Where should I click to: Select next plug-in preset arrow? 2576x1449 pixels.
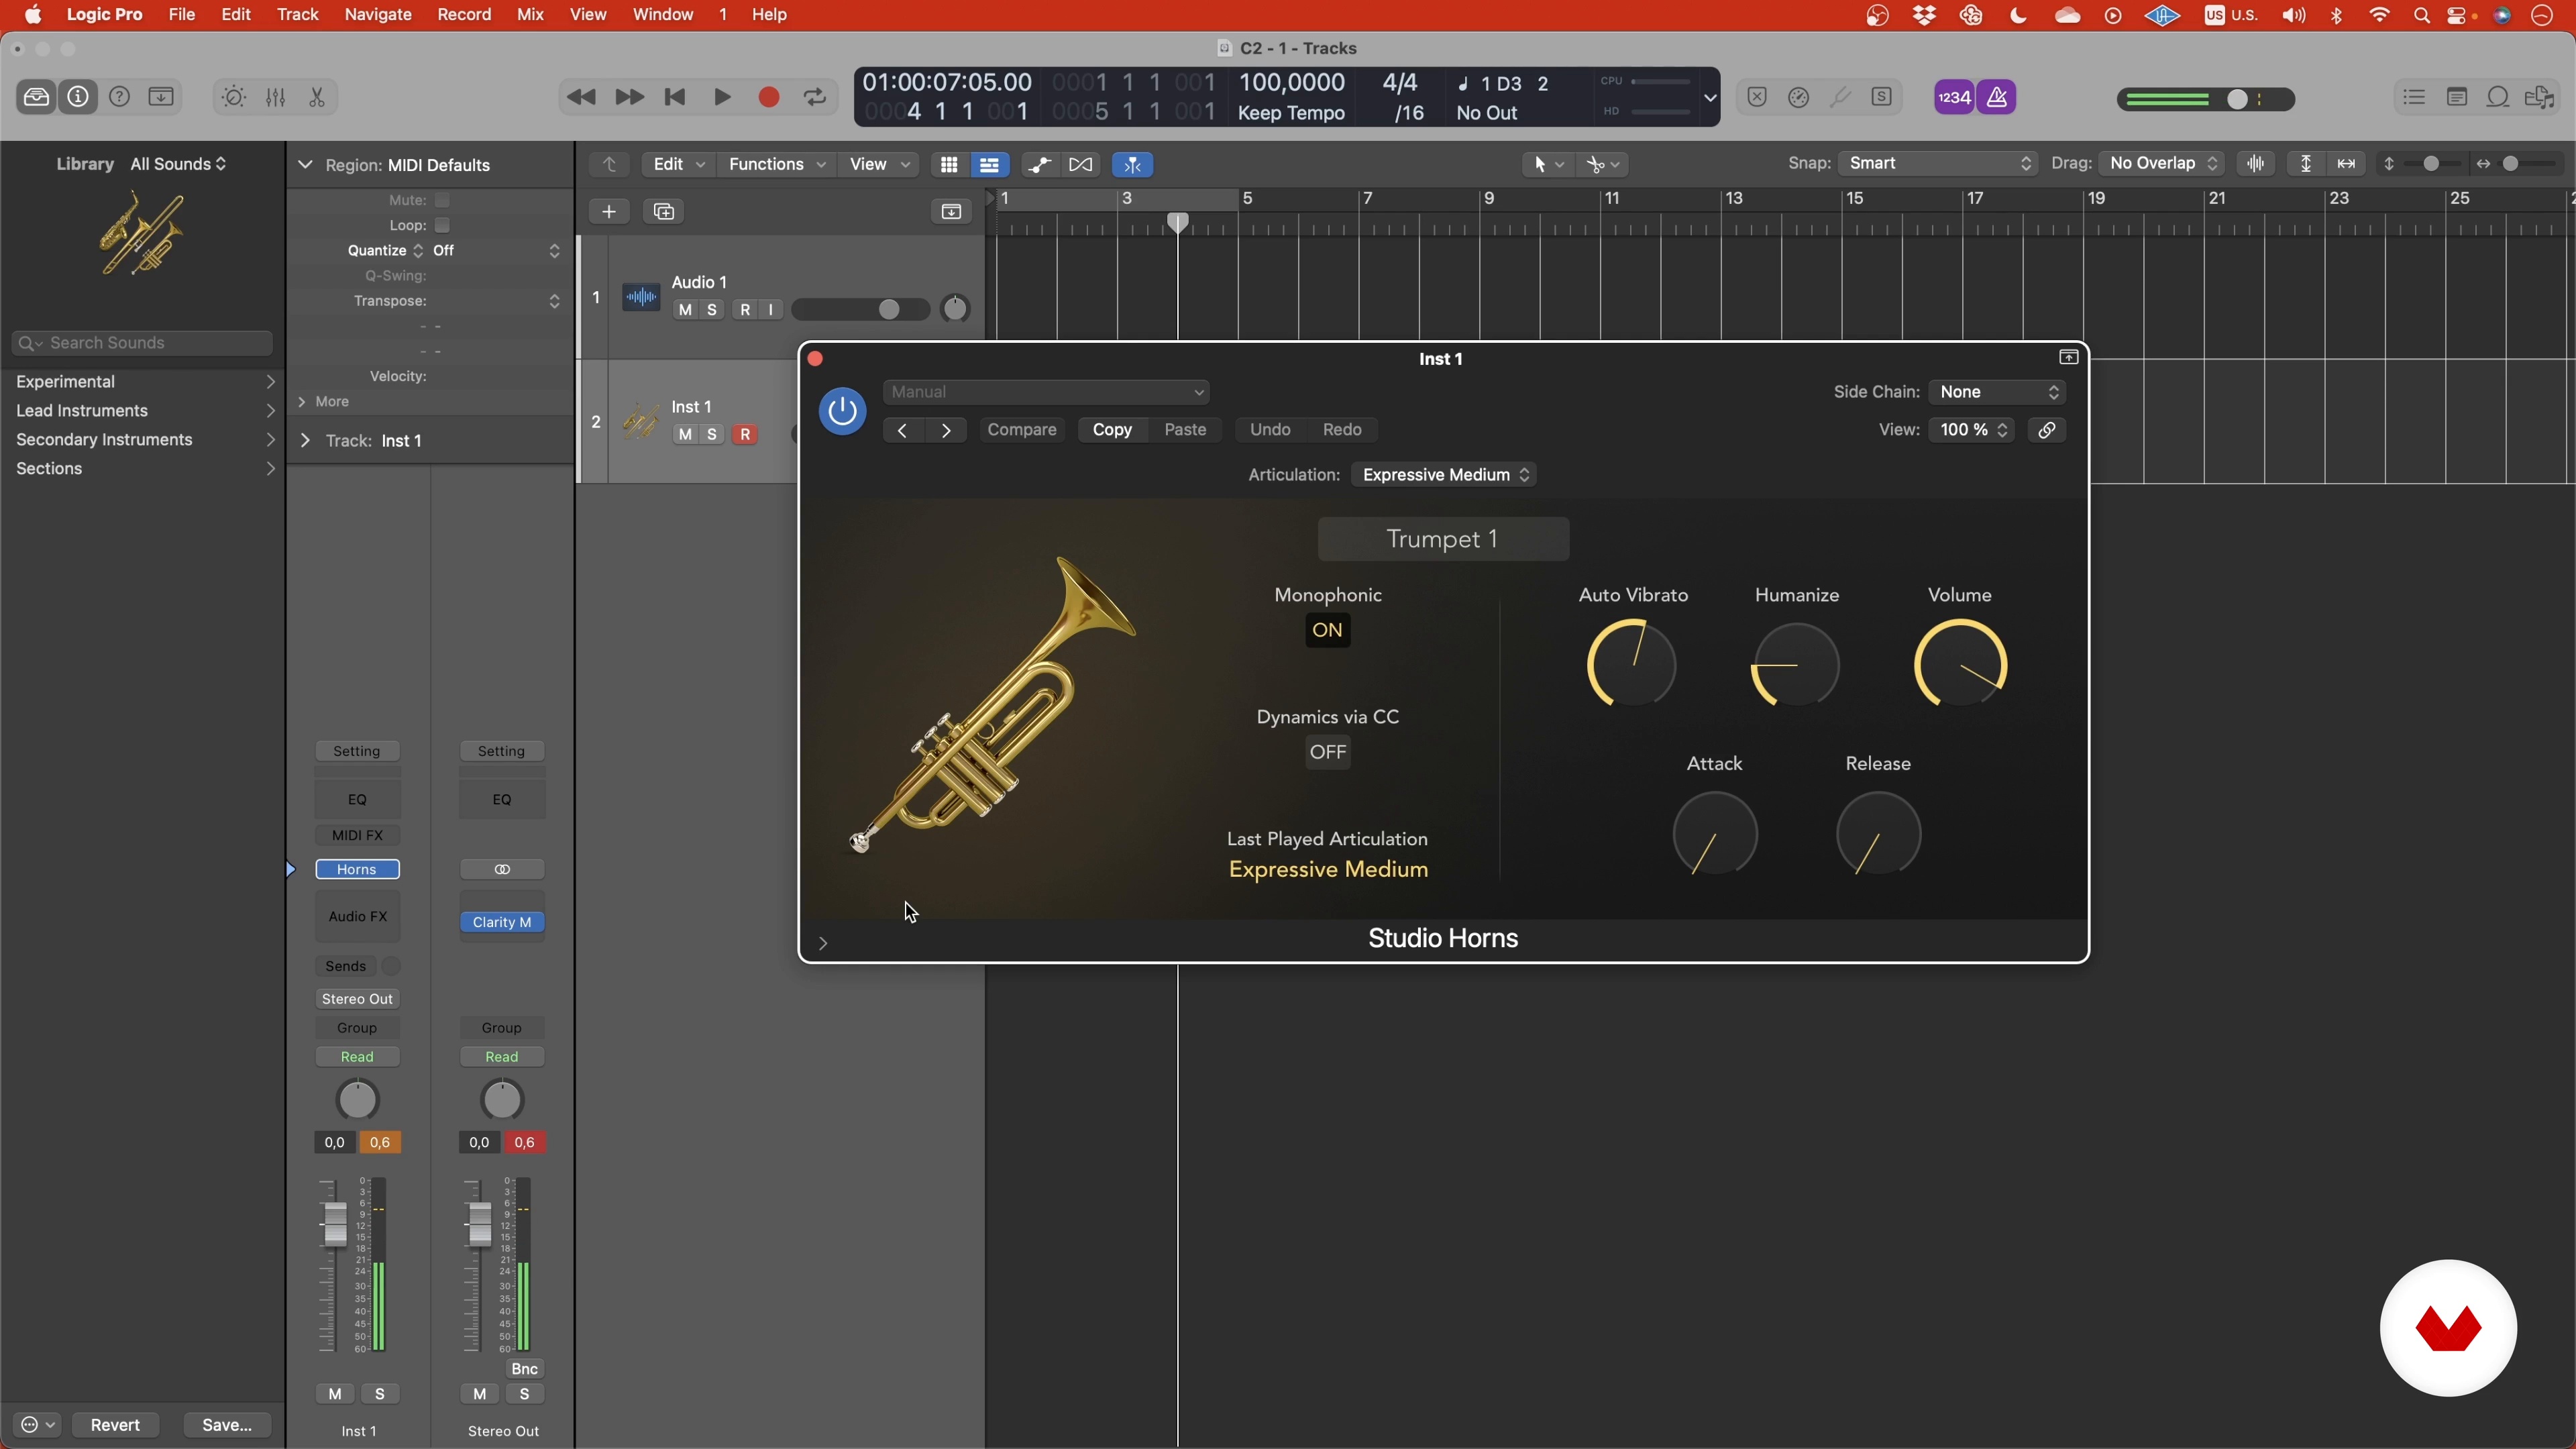(x=946, y=430)
